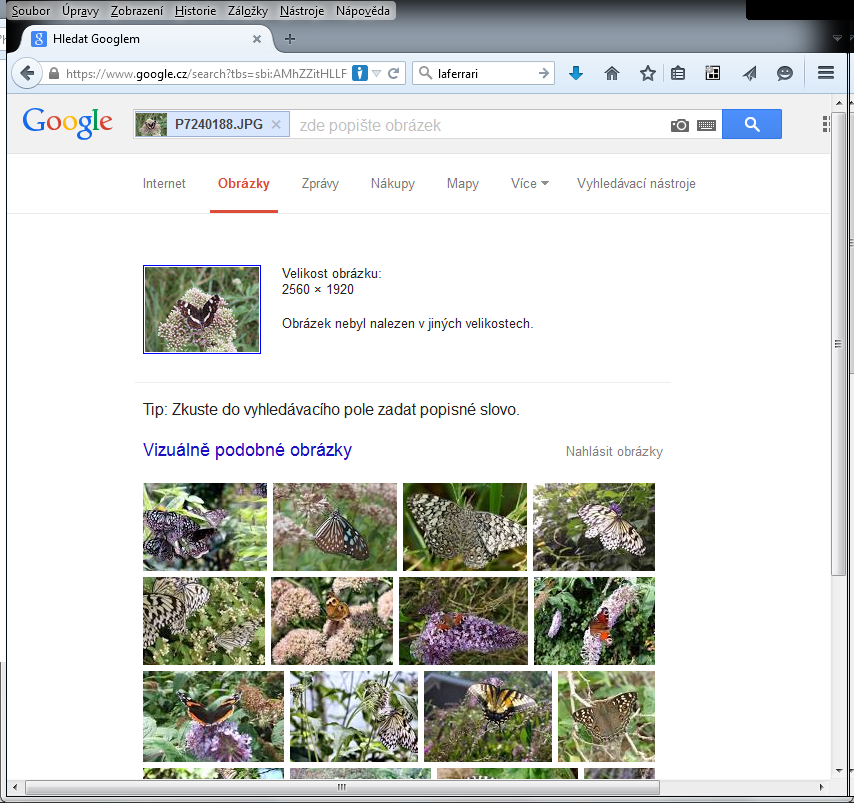Open the Firefox hamburger menu
854x803 pixels.
[x=825, y=73]
